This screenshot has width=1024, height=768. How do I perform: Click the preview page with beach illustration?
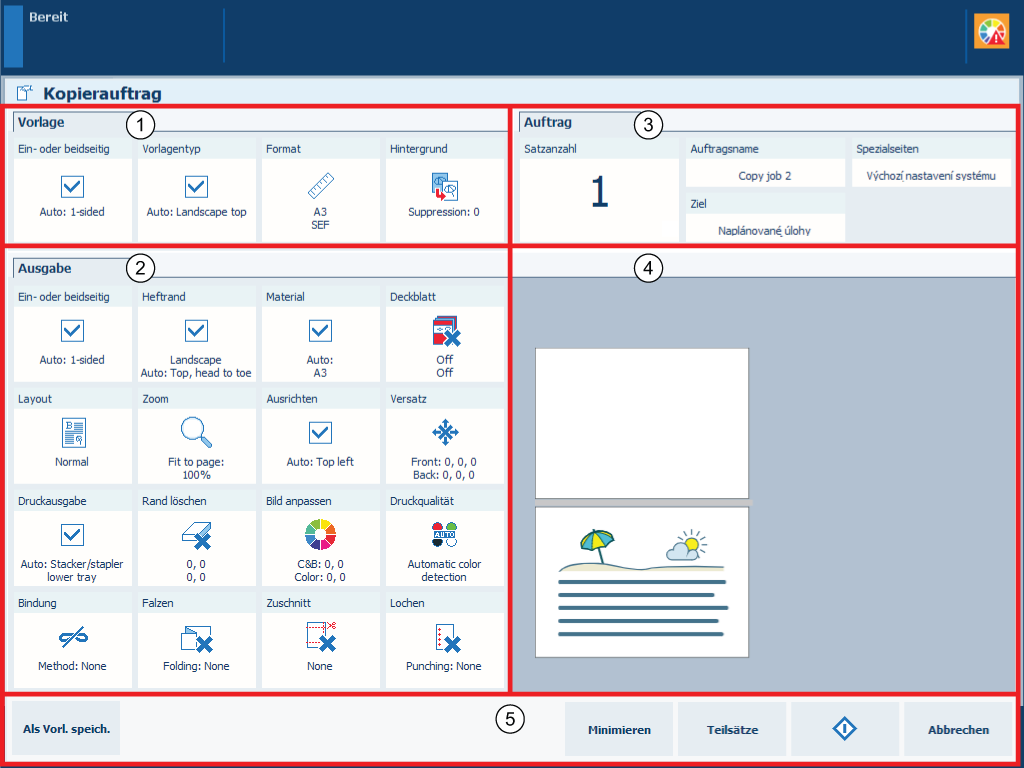[x=642, y=582]
